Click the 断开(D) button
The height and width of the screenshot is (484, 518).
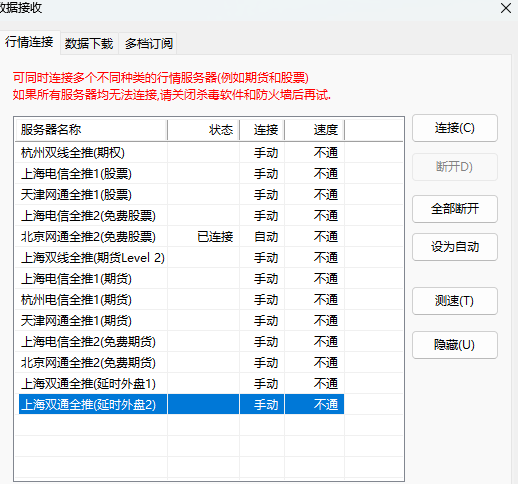455,167
